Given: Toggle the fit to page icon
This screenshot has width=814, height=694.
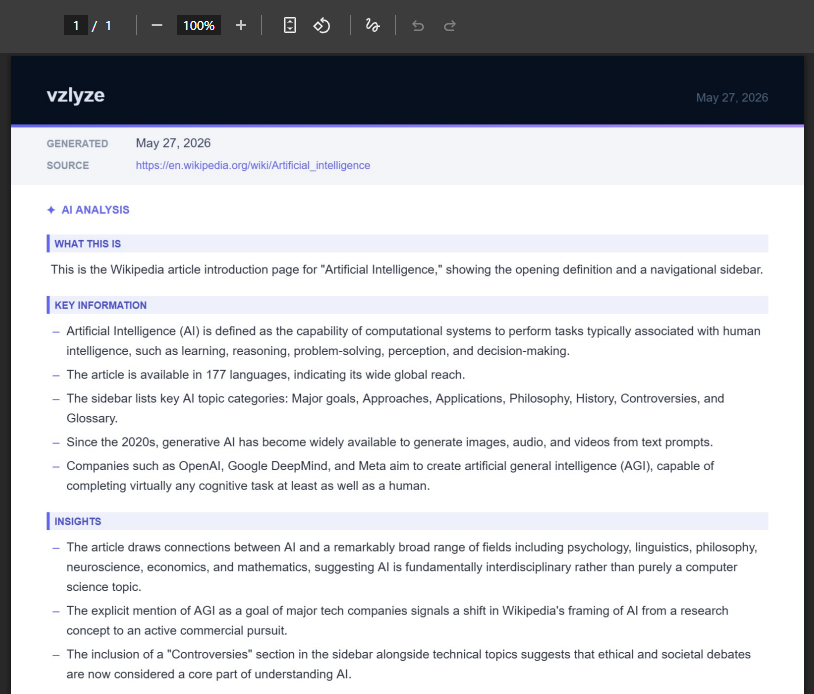Looking at the screenshot, I should click(290, 25).
